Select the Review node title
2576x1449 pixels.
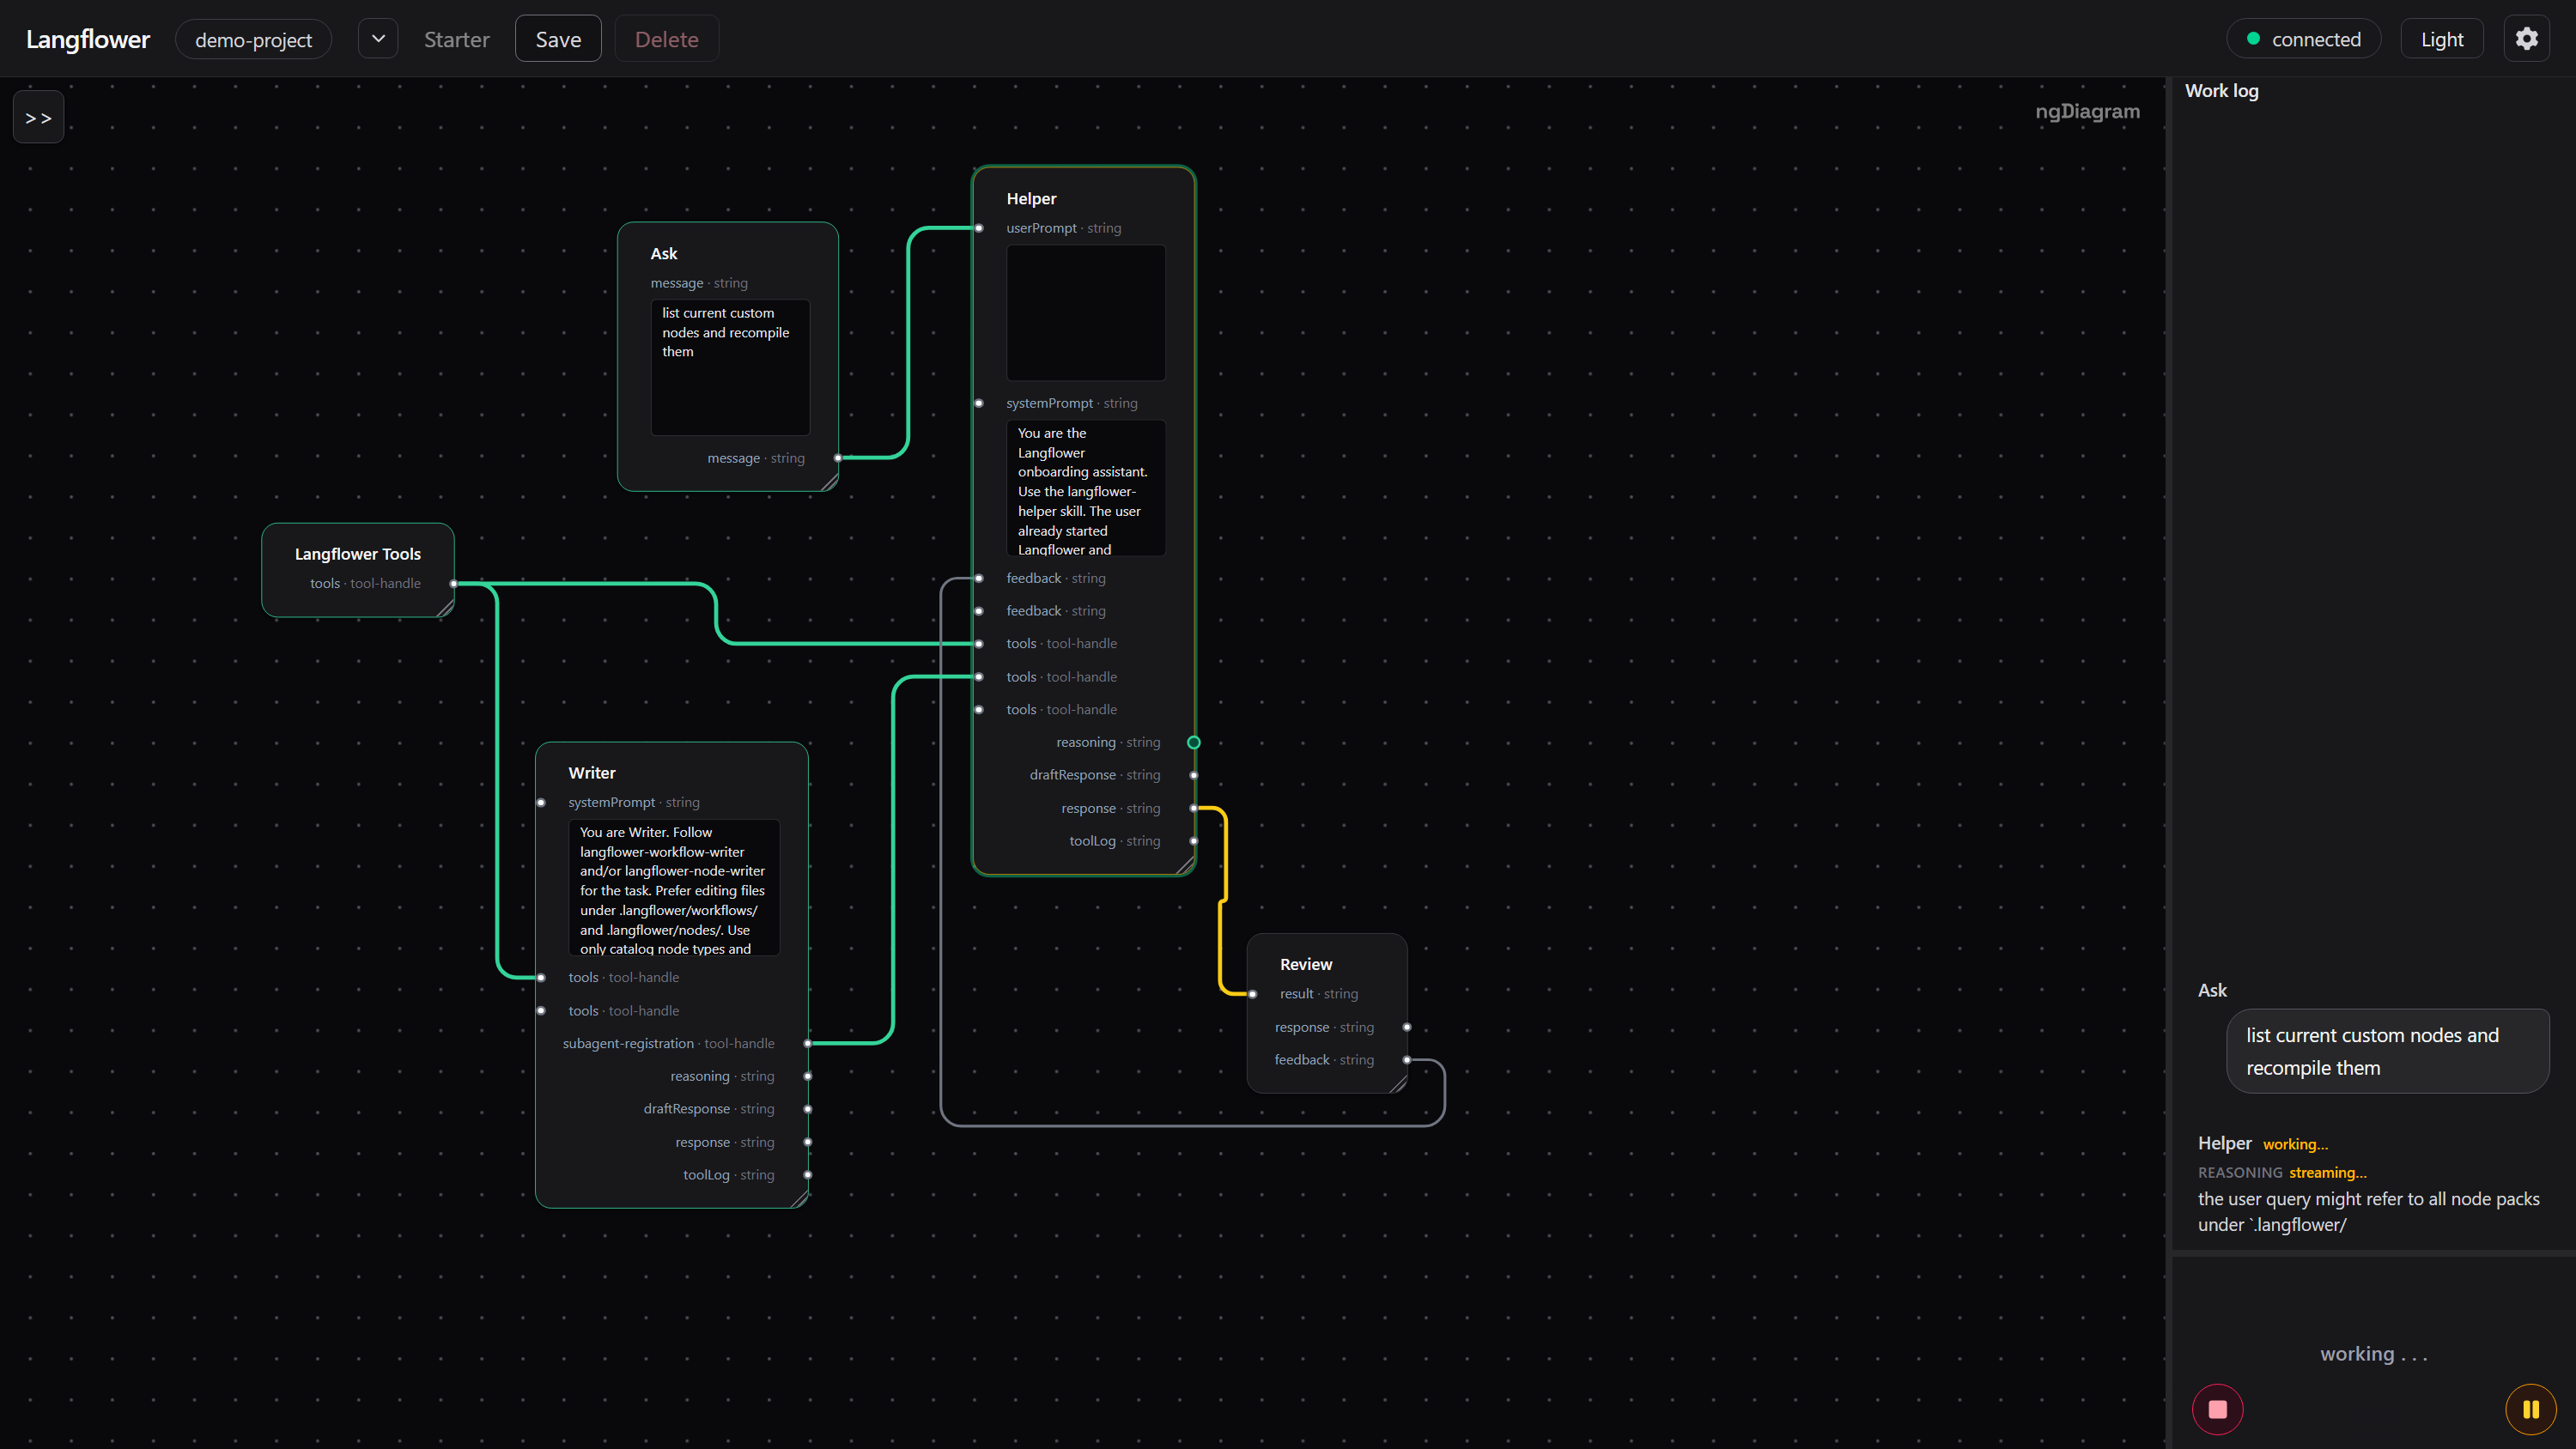click(x=1305, y=964)
